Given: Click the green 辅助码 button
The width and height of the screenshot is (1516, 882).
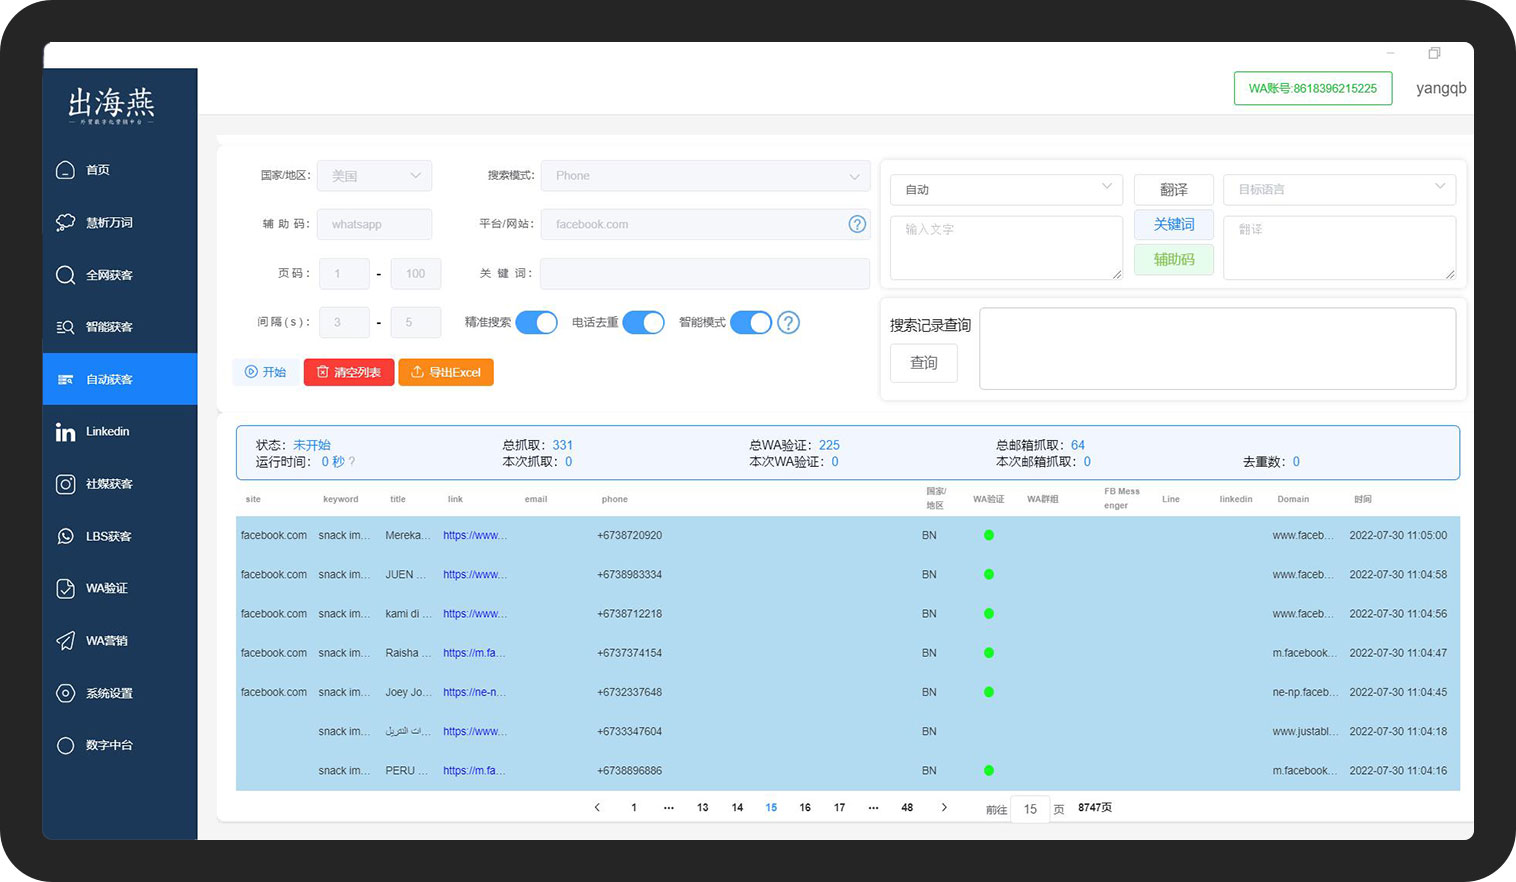Looking at the screenshot, I should (1174, 259).
